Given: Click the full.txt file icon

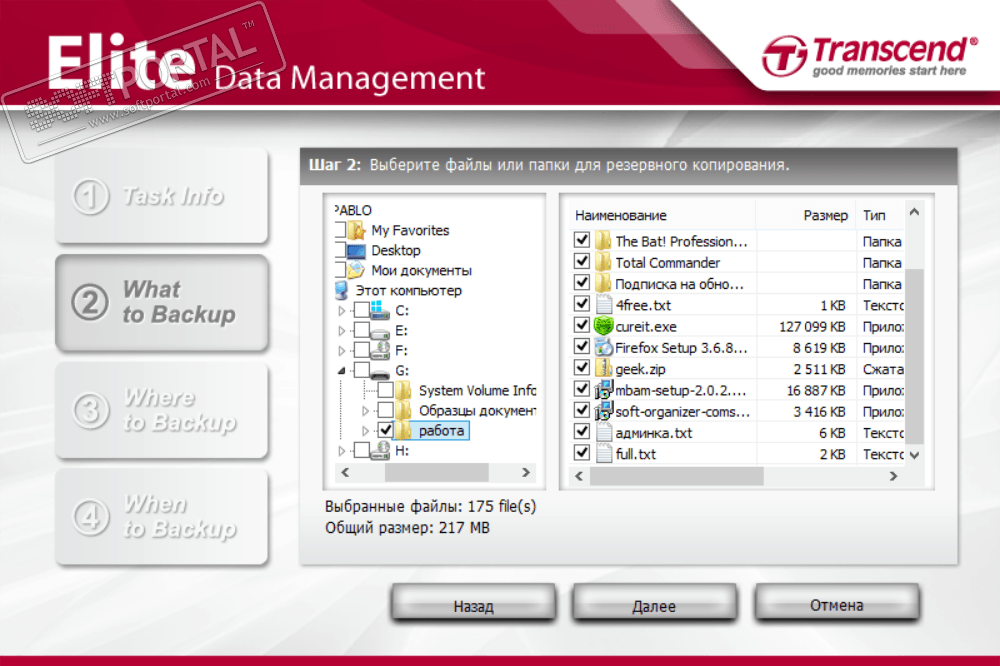Looking at the screenshot, I should point(603,454).
